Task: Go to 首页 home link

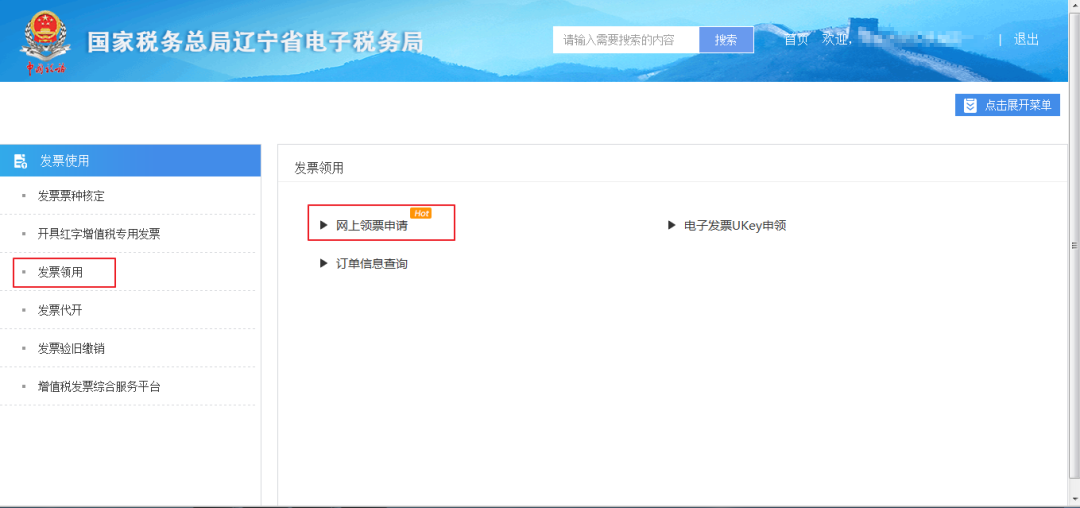Action: pyautogui.click(x=796, y=40)
